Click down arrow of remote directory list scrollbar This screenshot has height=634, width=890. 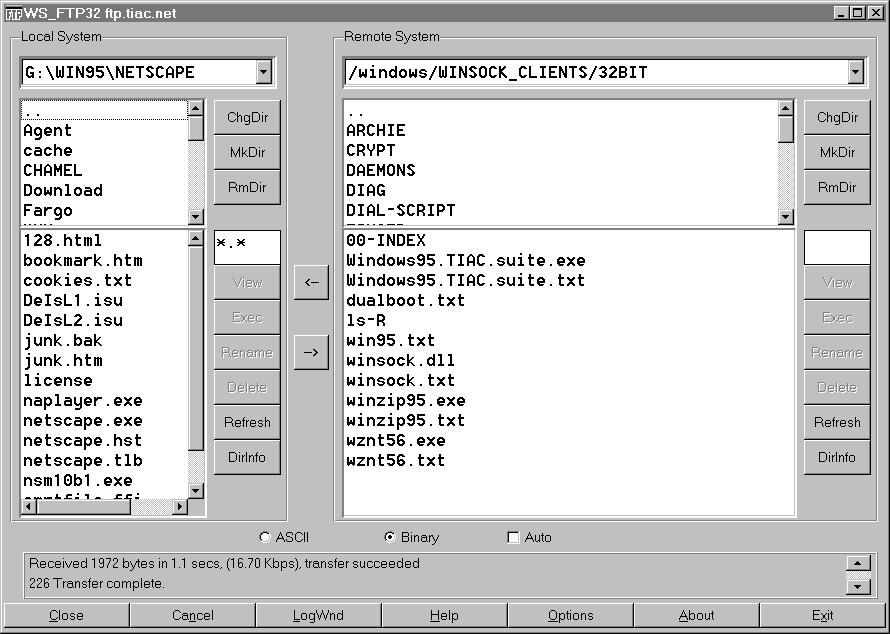click(786, 216)
